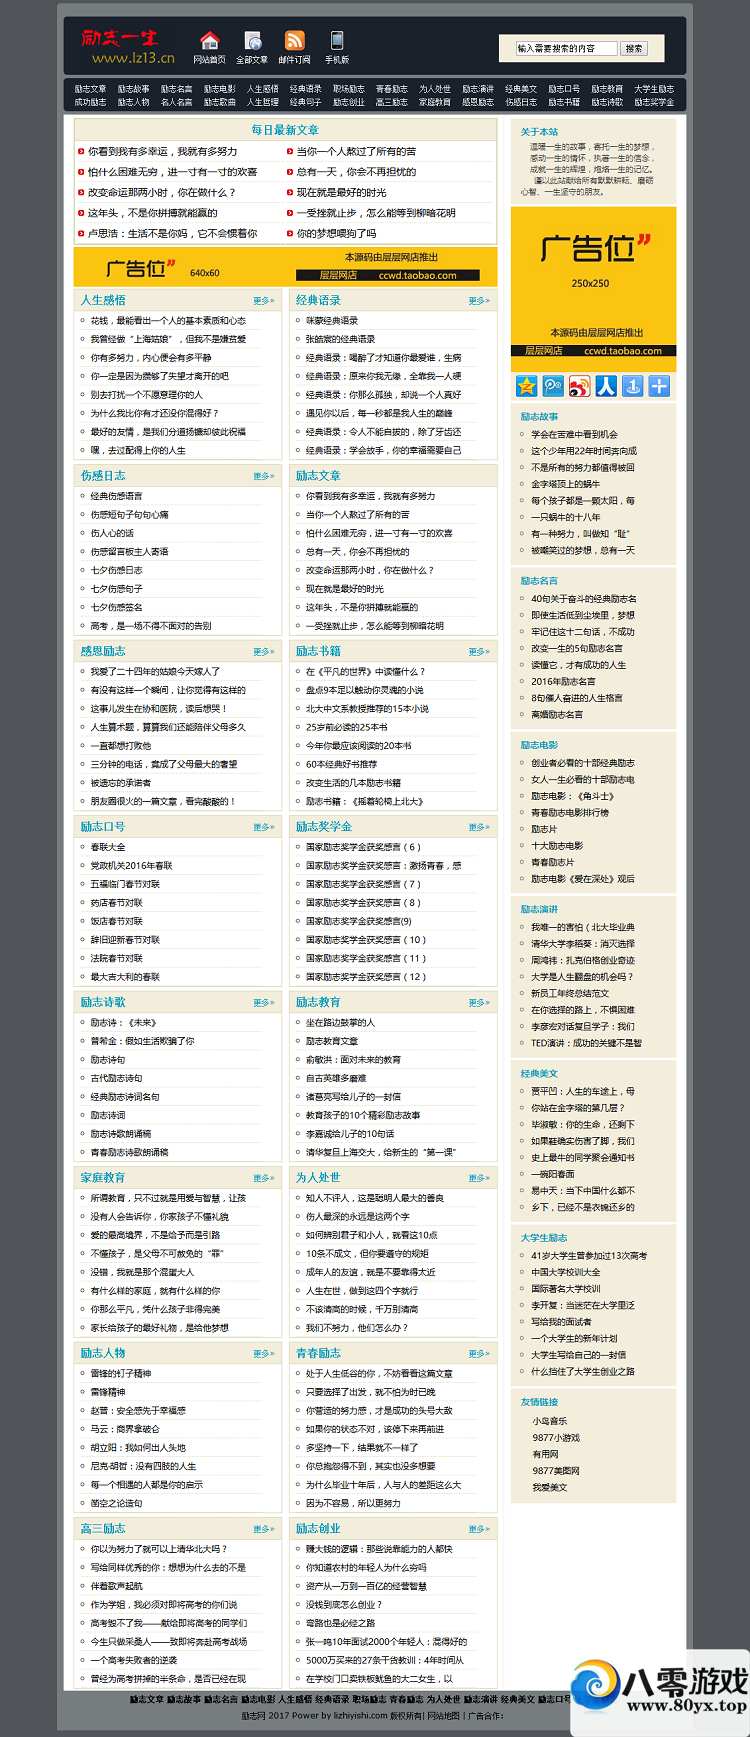Image resolution: width=750 pixels, height=1737 pixels.
Task: Expand 更多 for the 经典语录 section
Action: 479,301
